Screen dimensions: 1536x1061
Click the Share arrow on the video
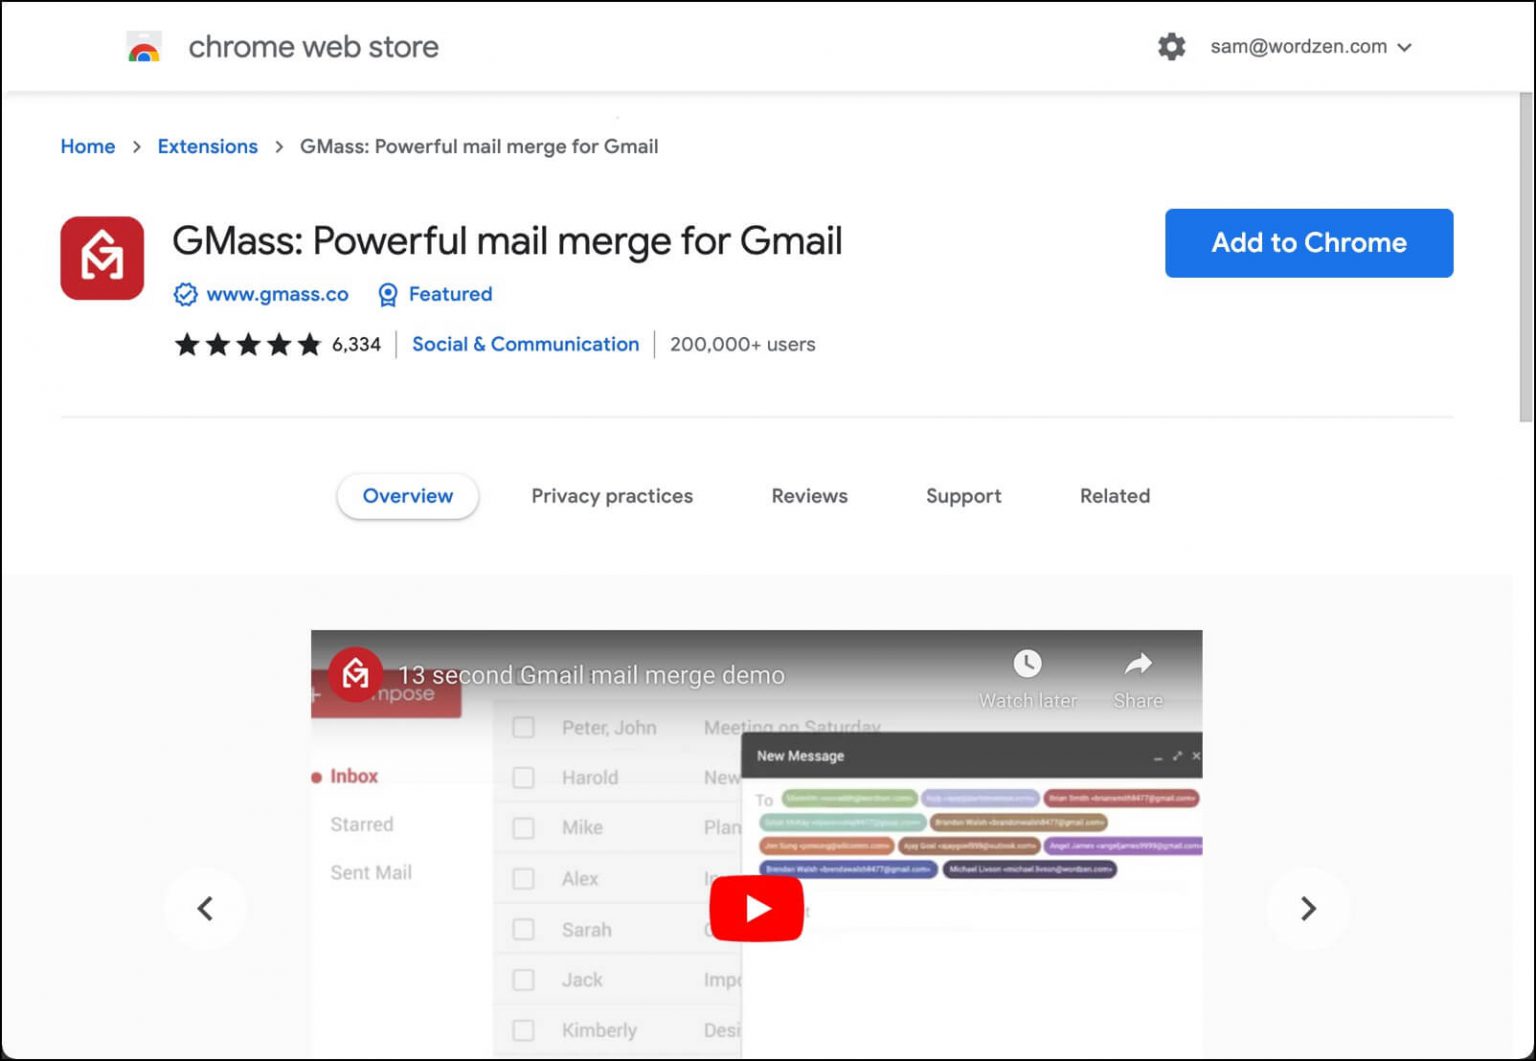pos(1138,664)
